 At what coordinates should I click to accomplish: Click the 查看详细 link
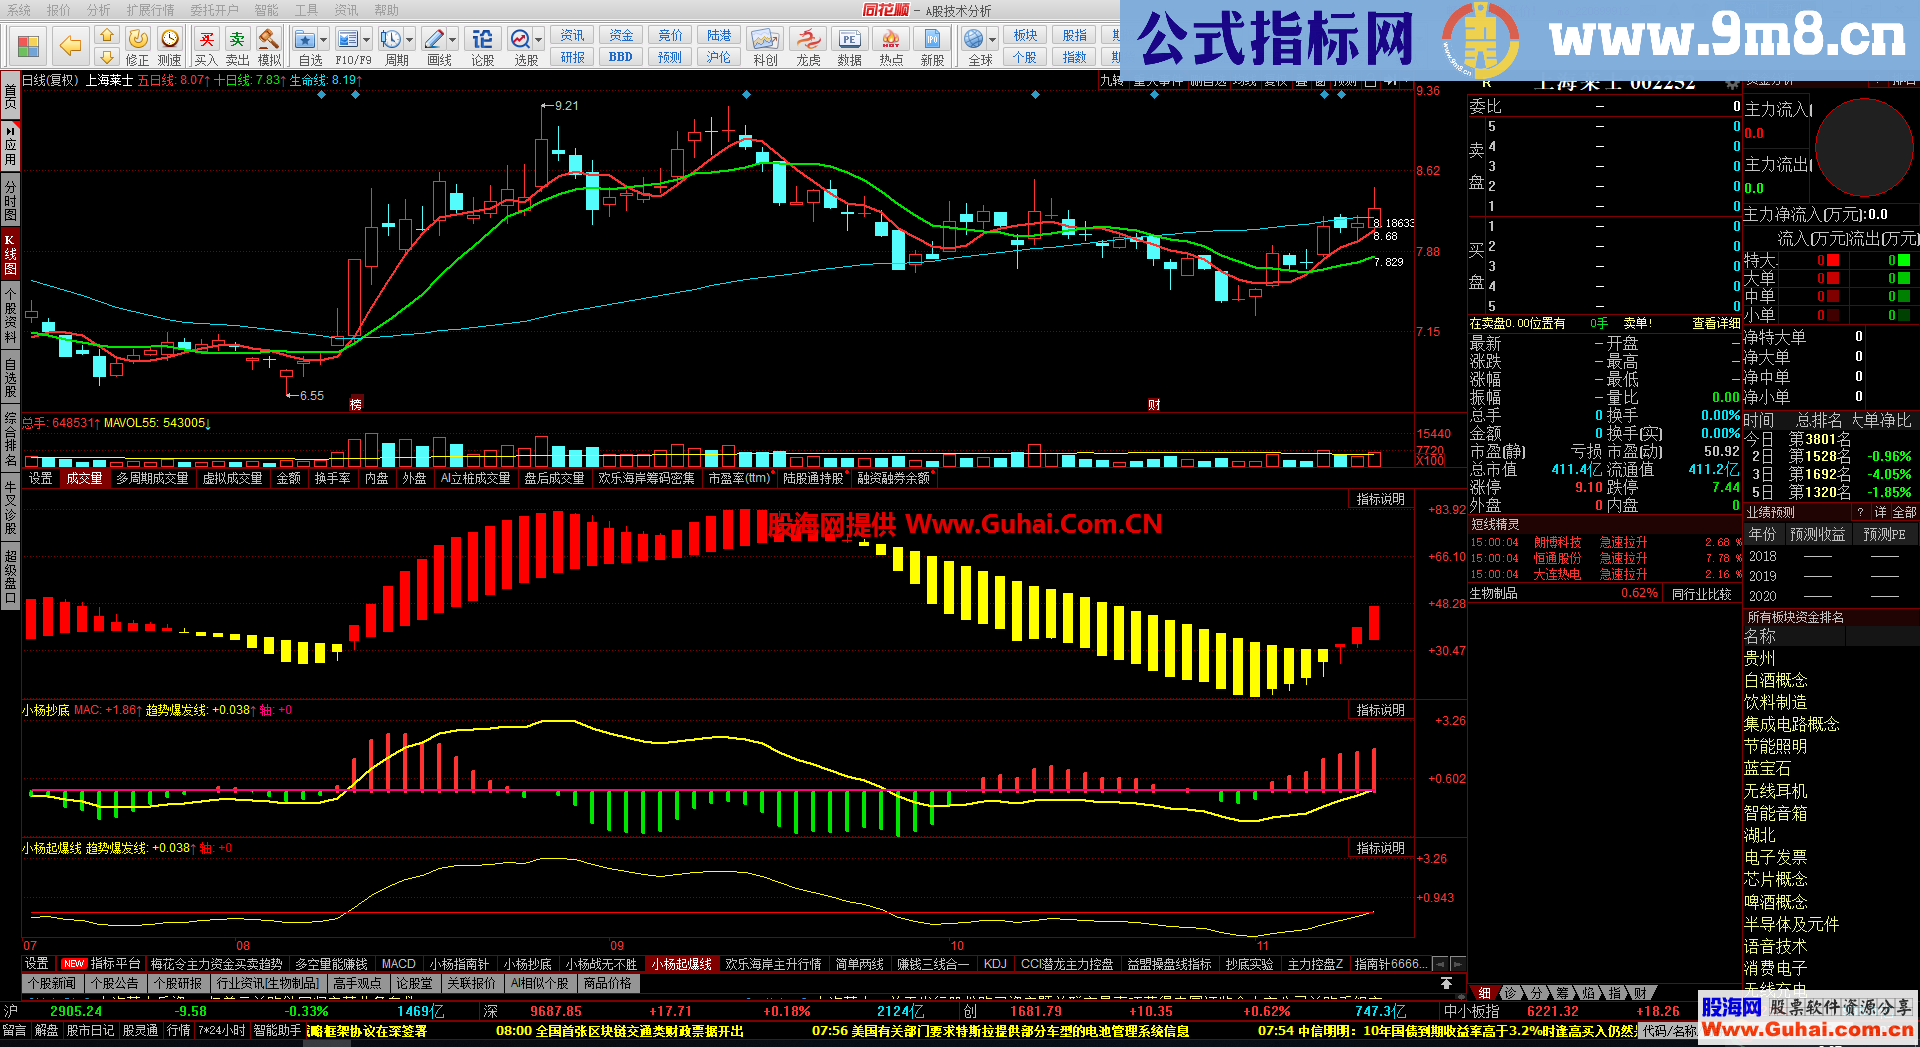(1715, 323)
